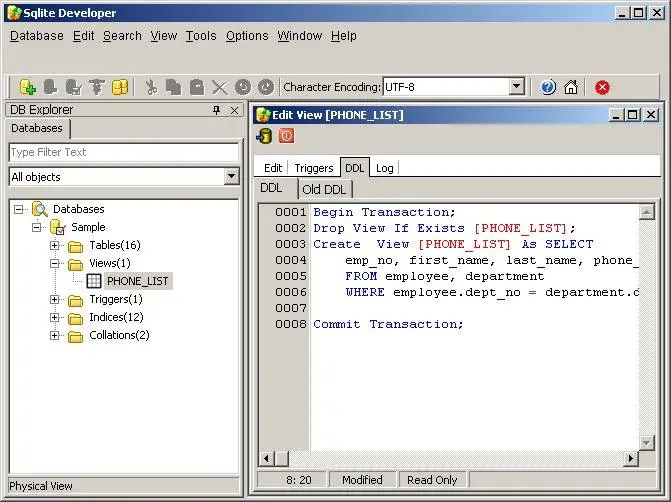Click the Type Filter Text field
The image size is (671, 502).
[x=124, y=152]
